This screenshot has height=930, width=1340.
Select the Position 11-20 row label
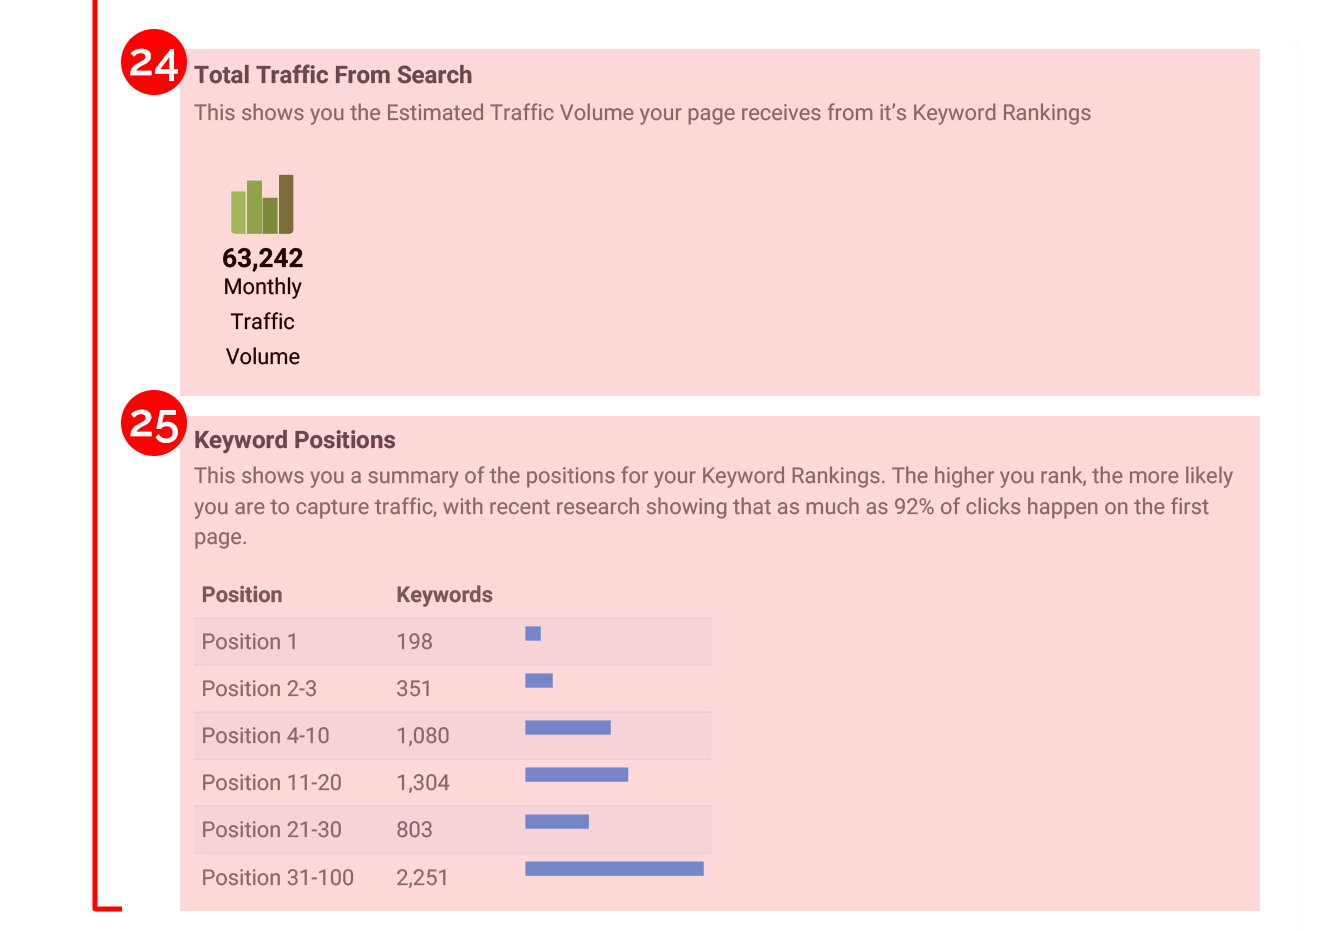[272, 783]
